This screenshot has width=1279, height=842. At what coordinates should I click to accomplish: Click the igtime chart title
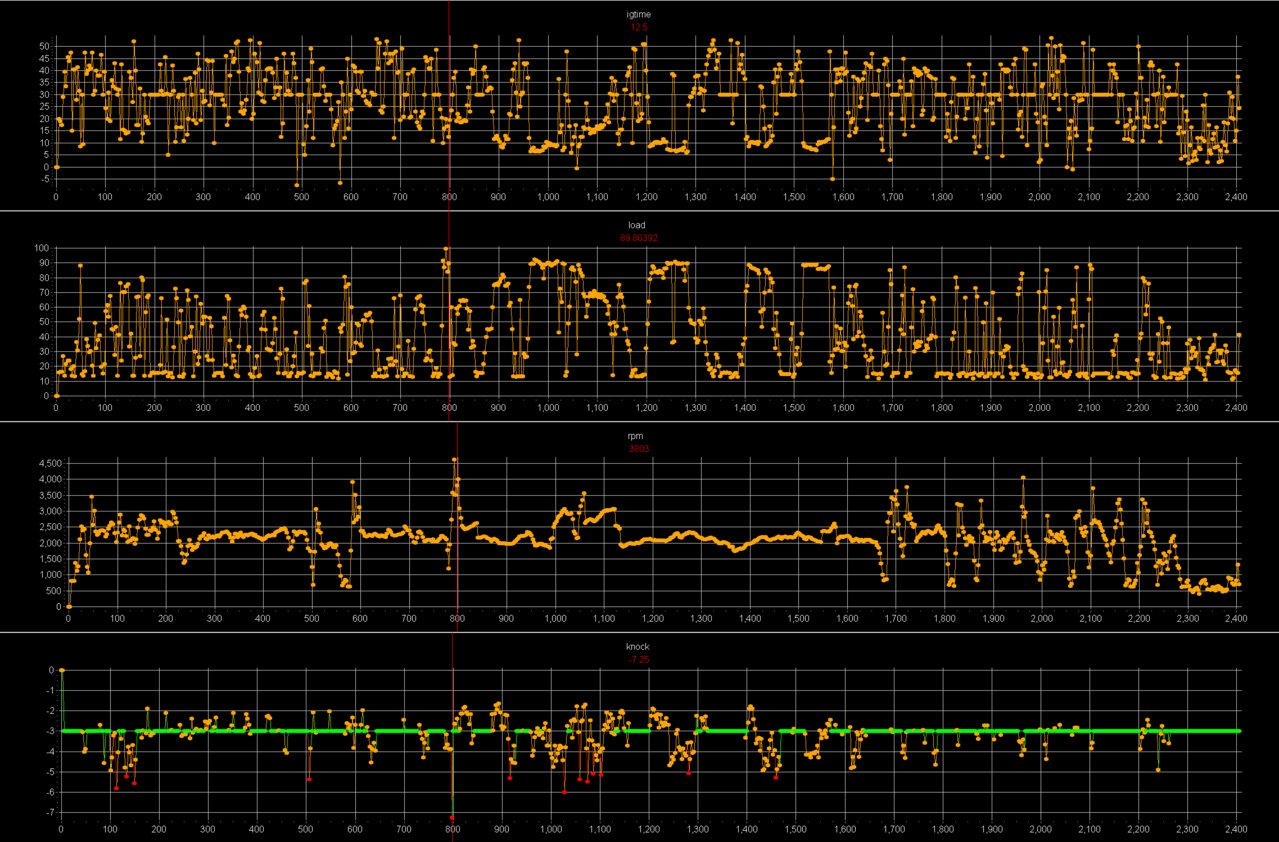tap(639, 16)
